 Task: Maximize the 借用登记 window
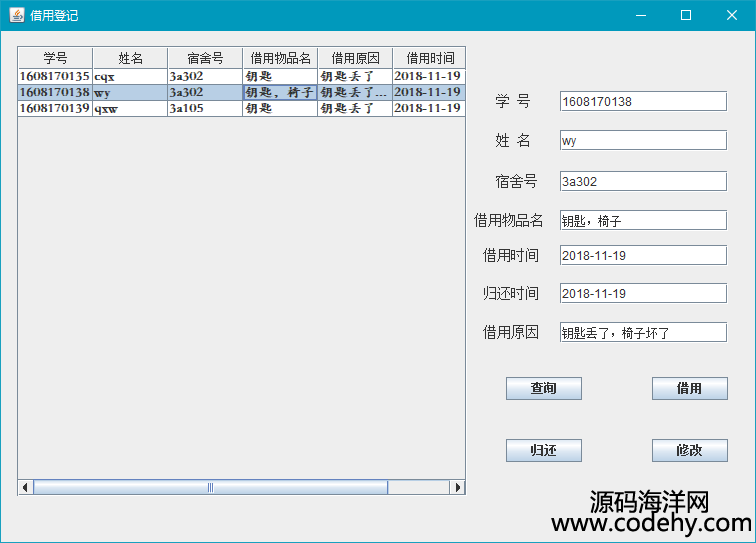(x=686, y=15)
